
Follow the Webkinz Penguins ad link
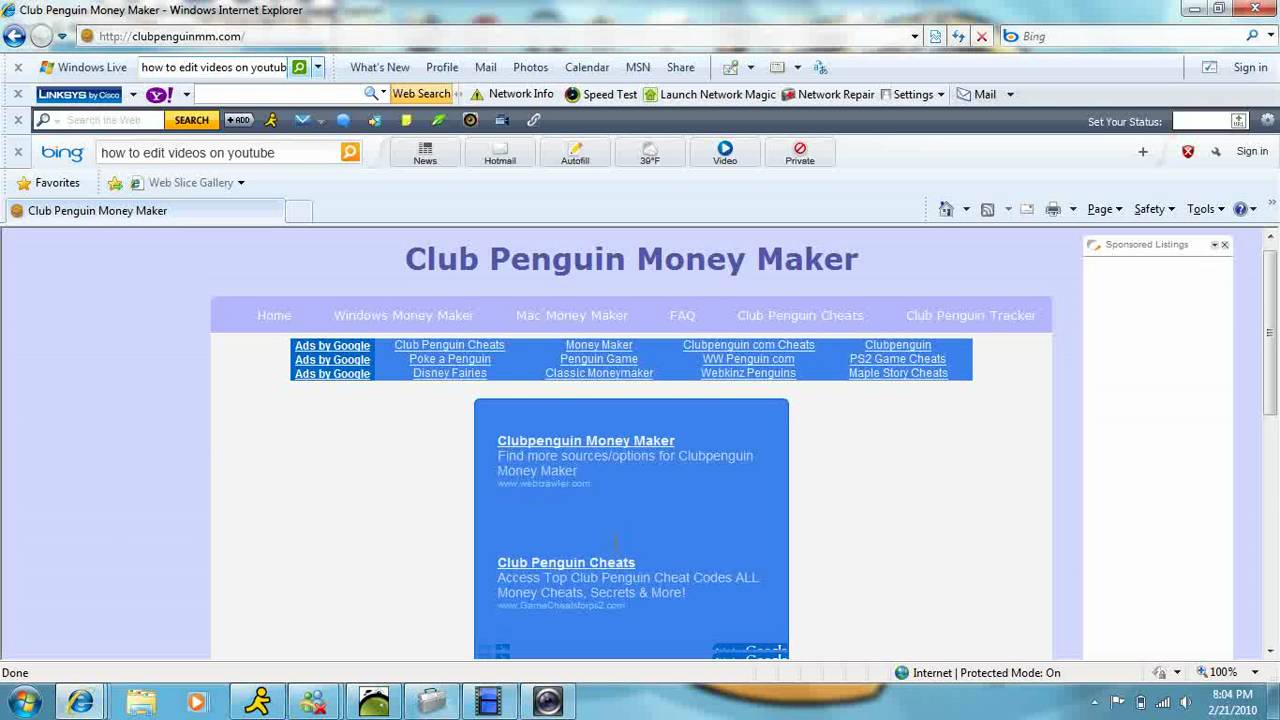coord(748,373)
